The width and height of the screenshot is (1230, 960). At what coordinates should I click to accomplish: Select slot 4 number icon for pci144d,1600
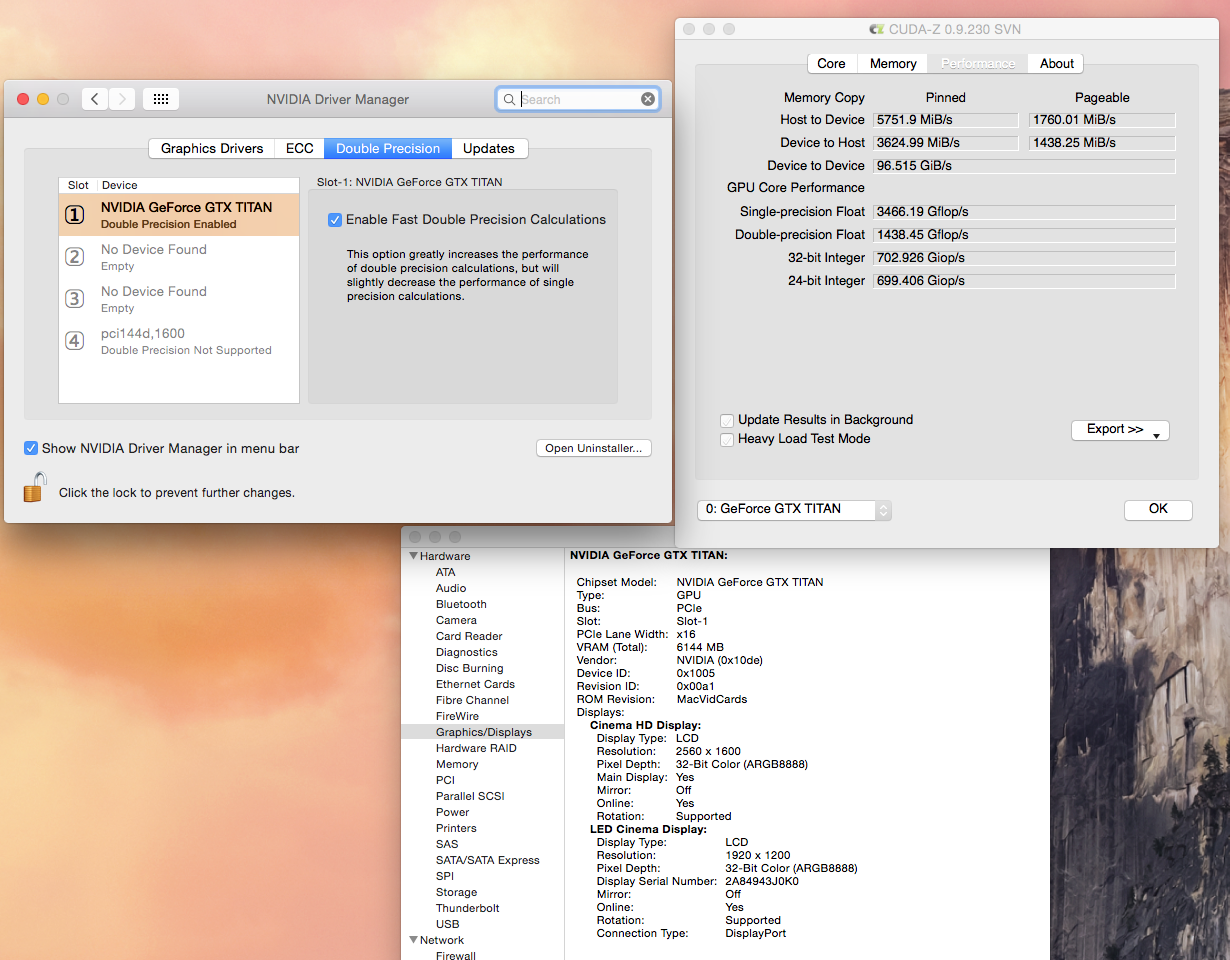click(75, 341)
